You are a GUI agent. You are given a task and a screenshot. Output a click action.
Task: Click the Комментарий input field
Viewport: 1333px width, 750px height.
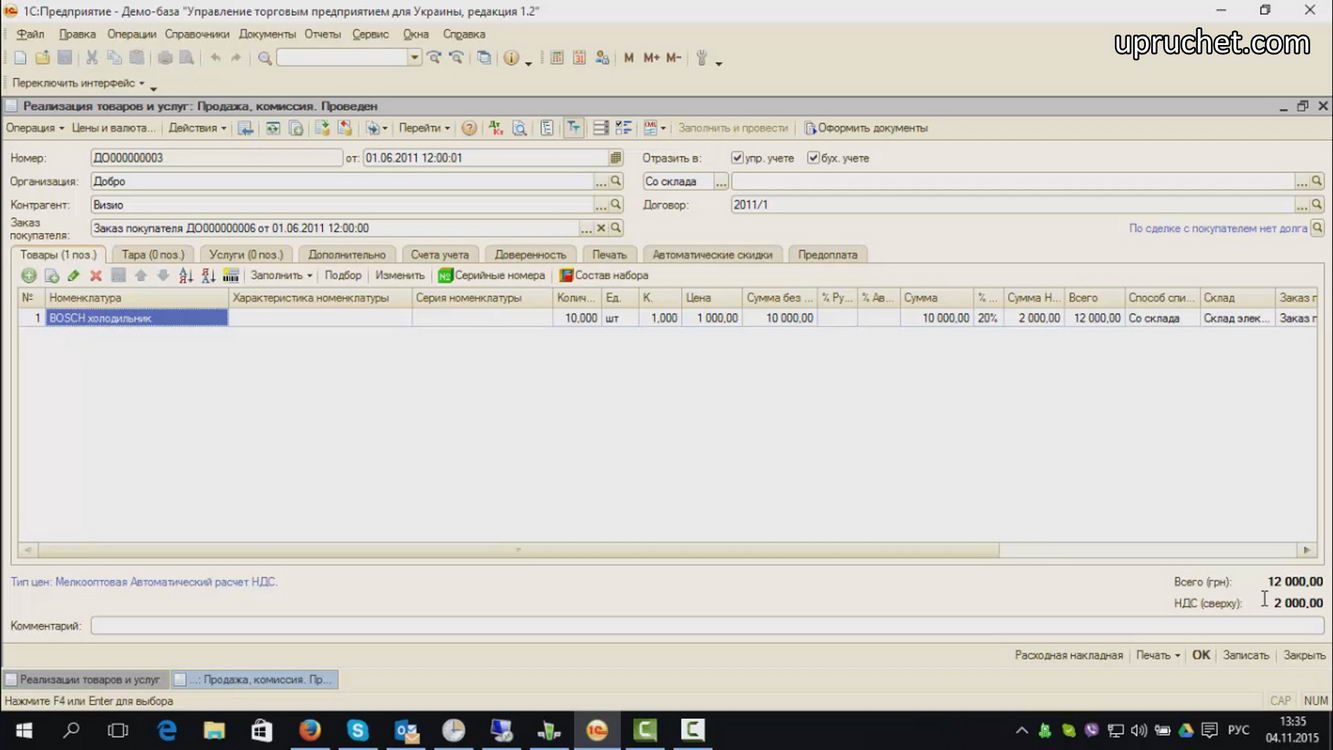(x=707, y=626)
